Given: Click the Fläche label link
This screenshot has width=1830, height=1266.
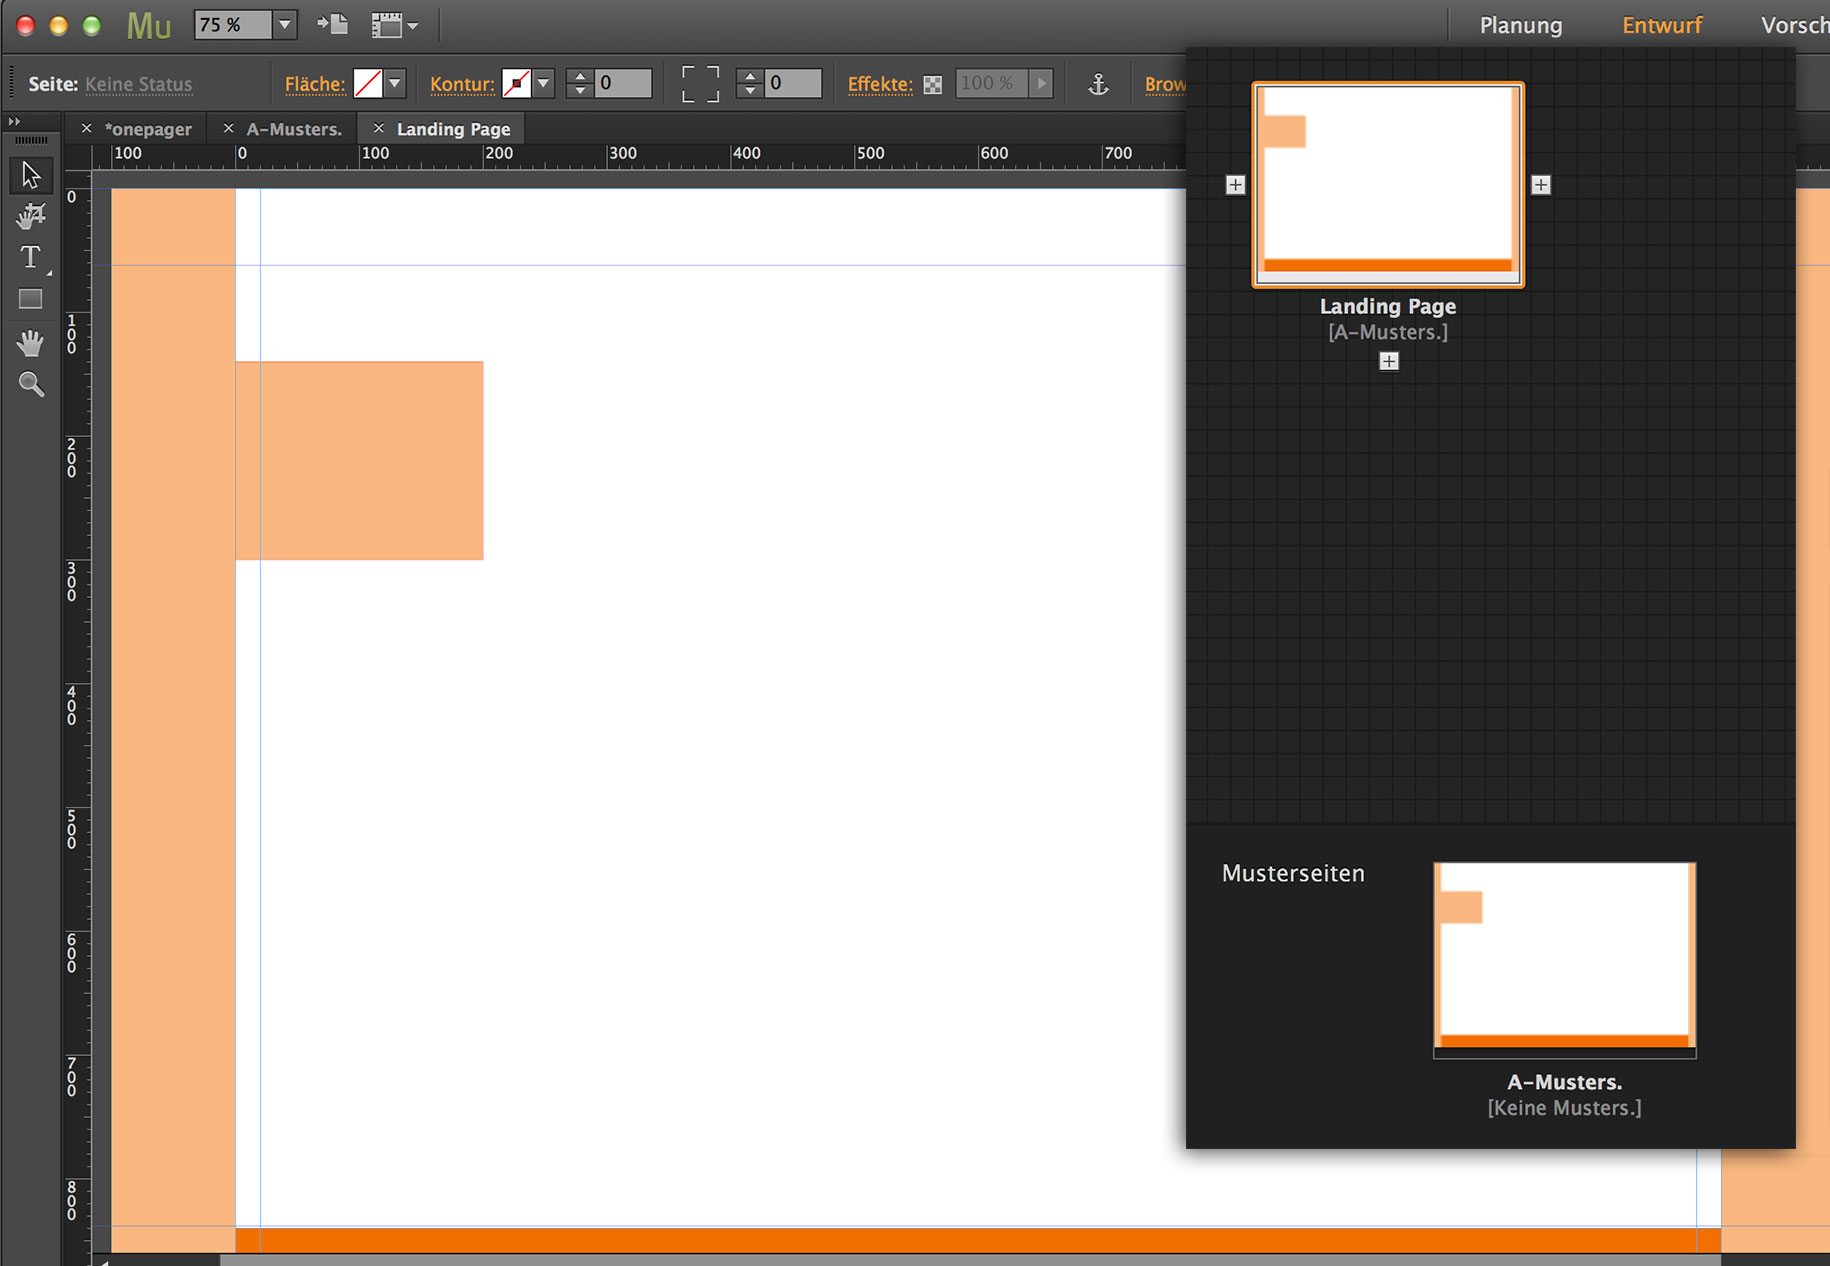Looking at the screenshot, I should (315, 85).
